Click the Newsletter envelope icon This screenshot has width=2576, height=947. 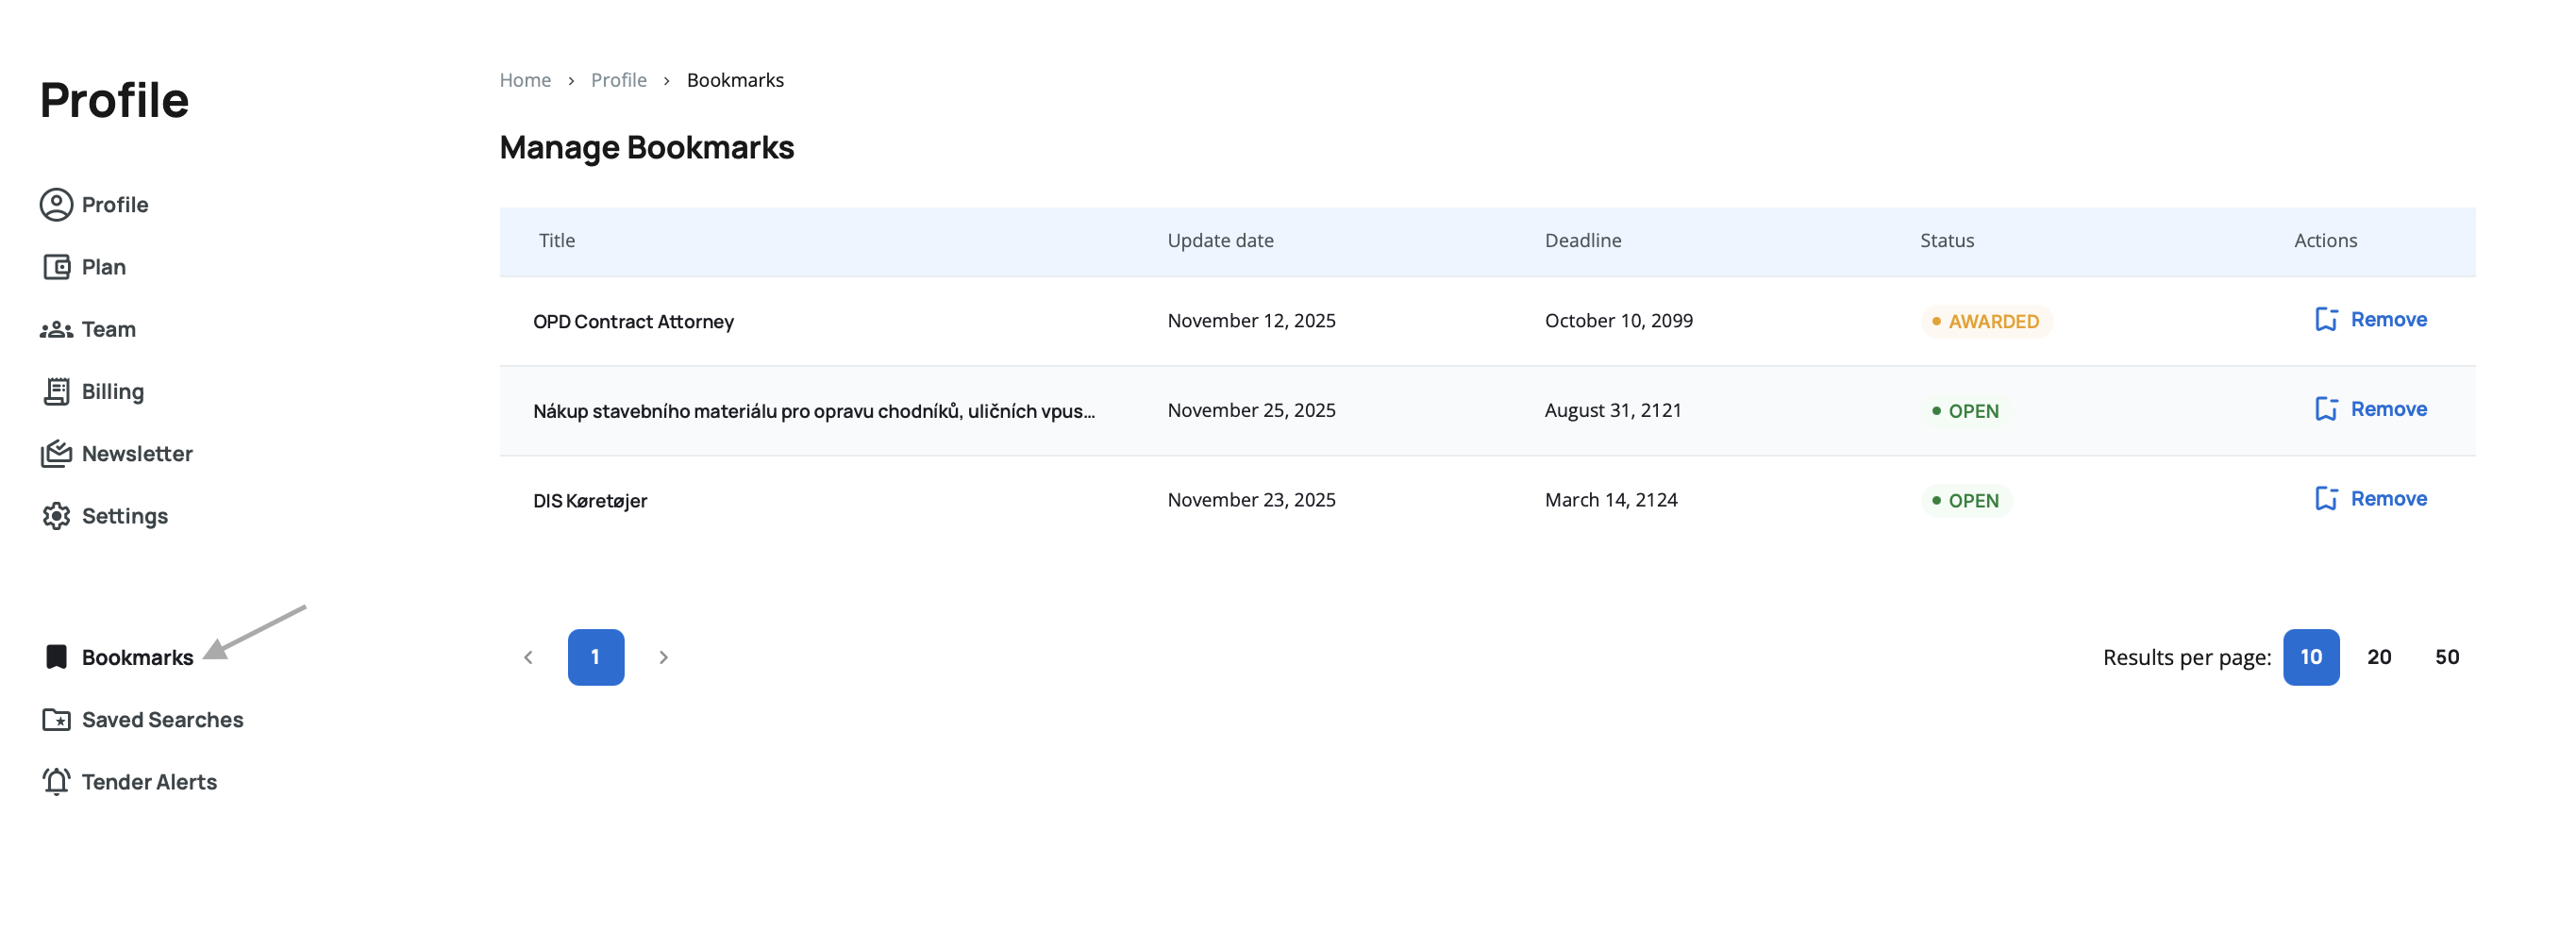coord(56,454)
